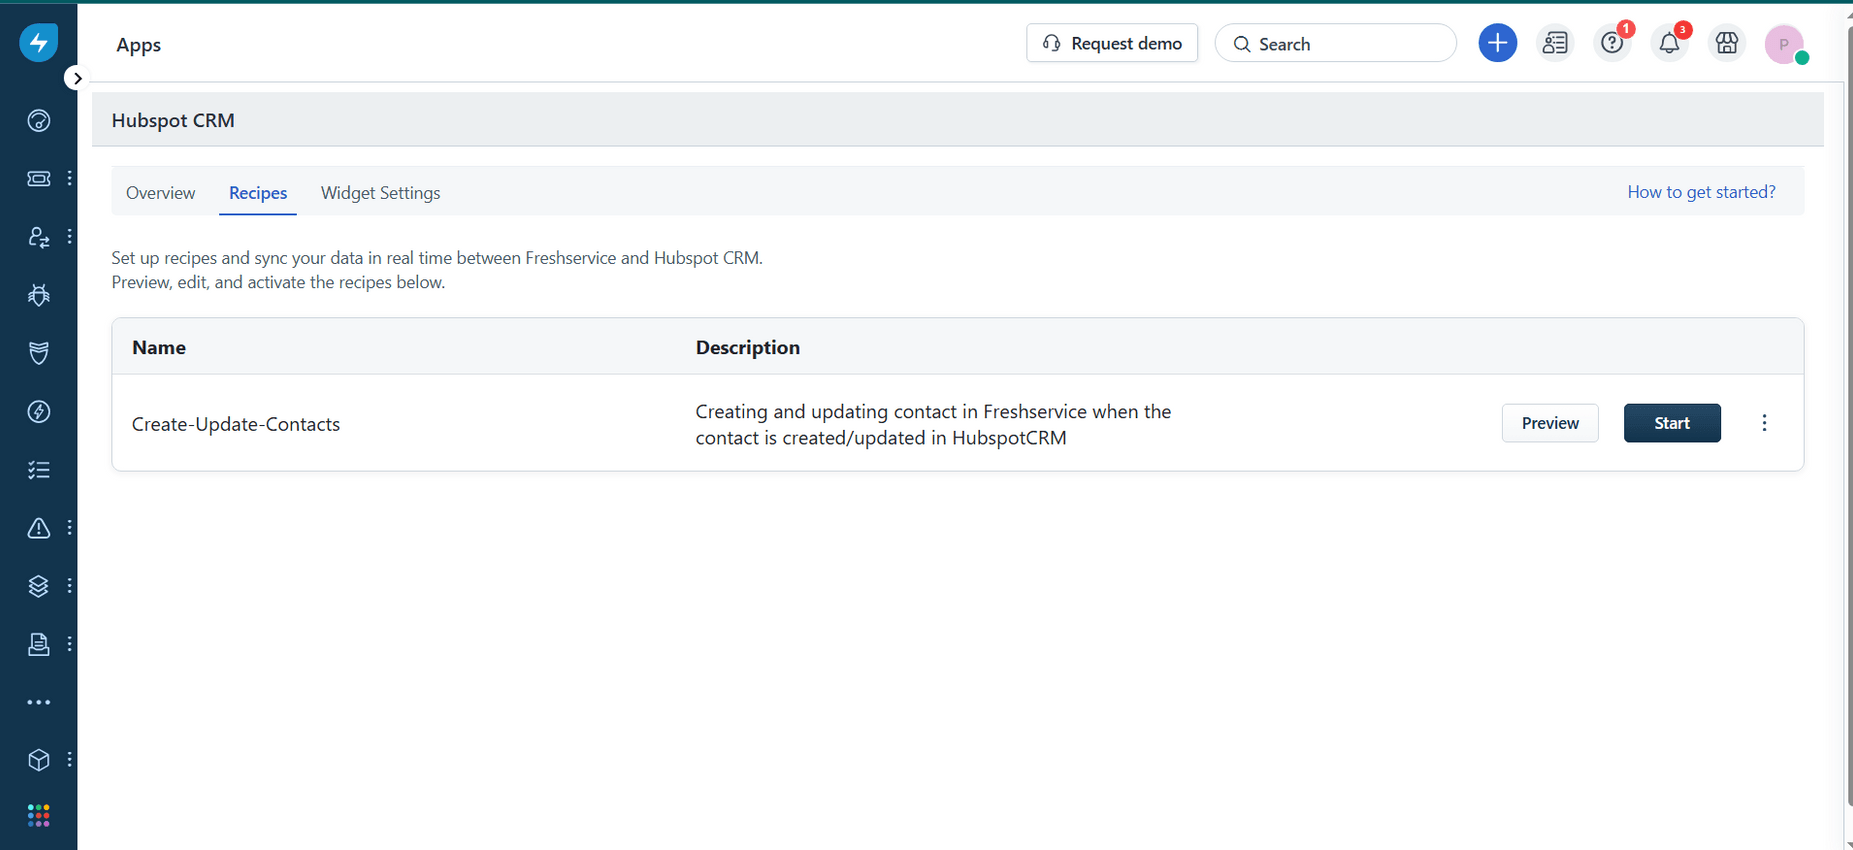This screenshot has height=850, width=1853.
Task: Click the recipe description starting with Creating and updating
Action: click(933, 424)
